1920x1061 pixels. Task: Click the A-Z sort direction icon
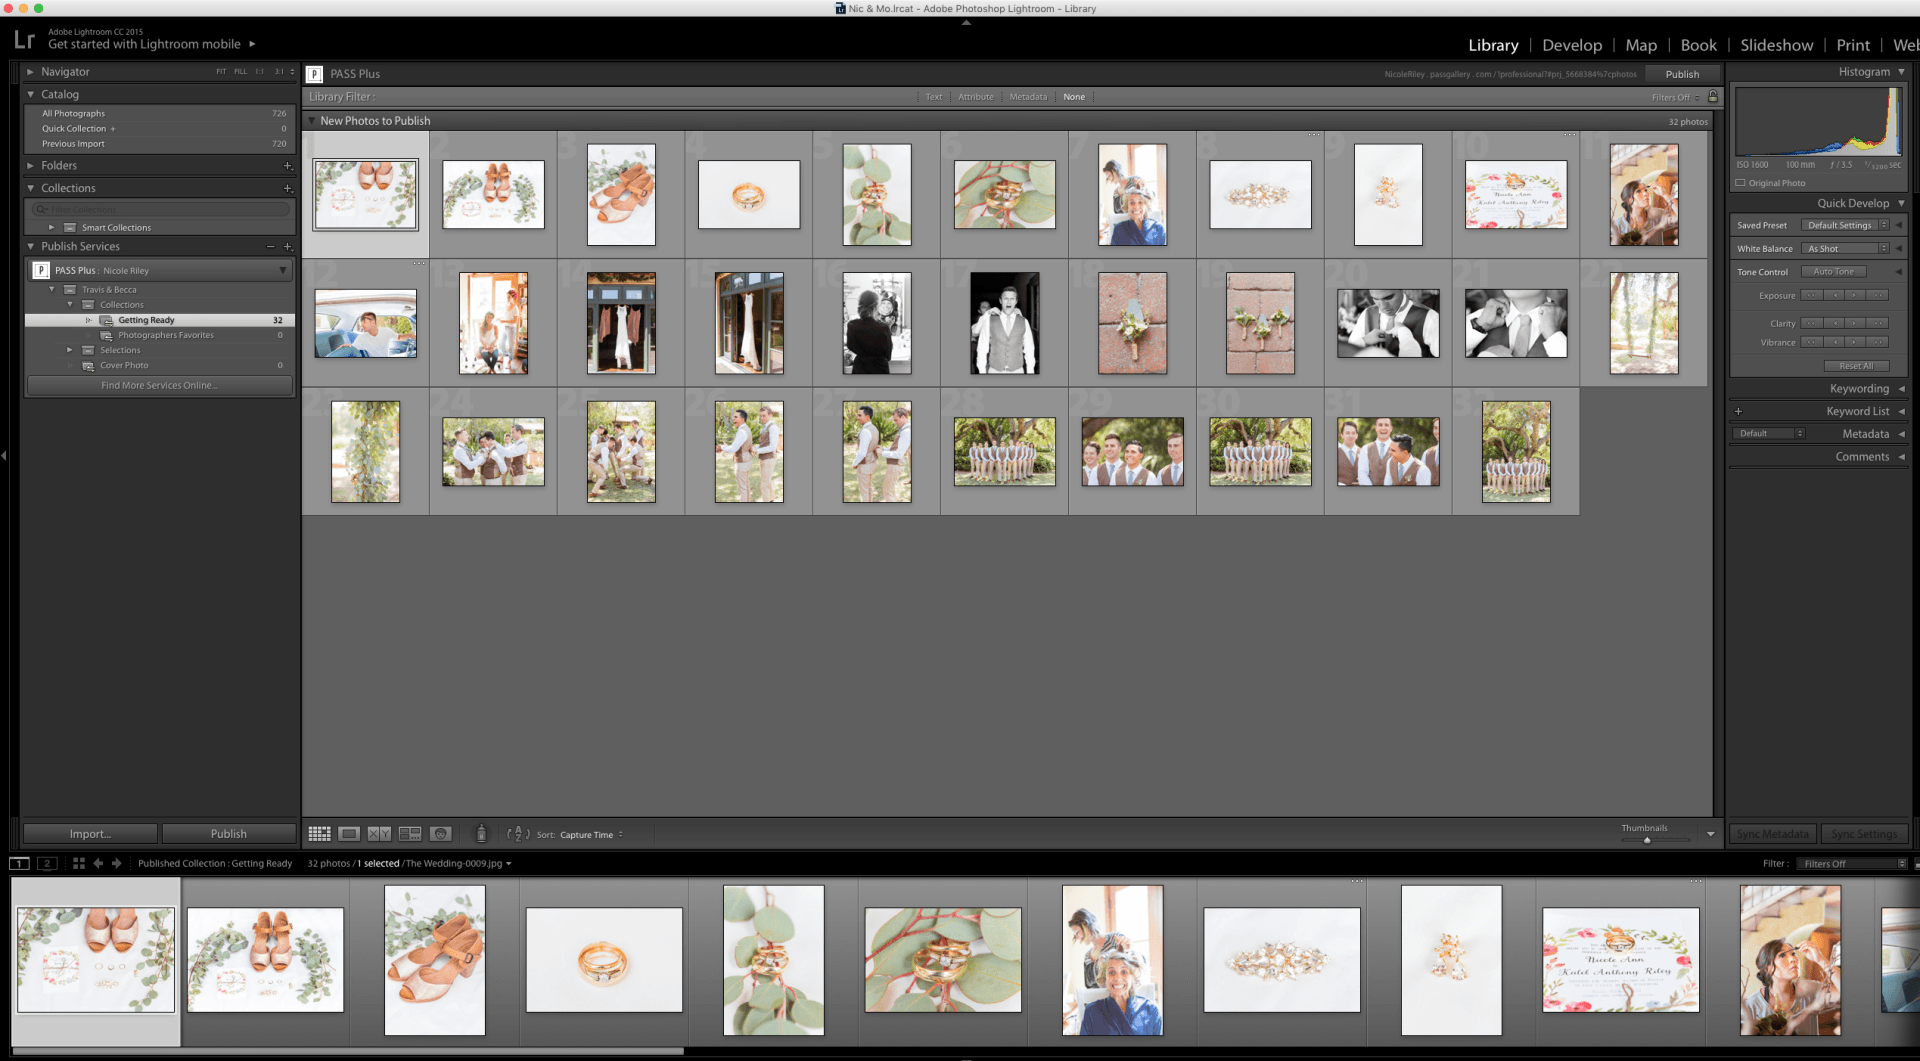point(518,834)
